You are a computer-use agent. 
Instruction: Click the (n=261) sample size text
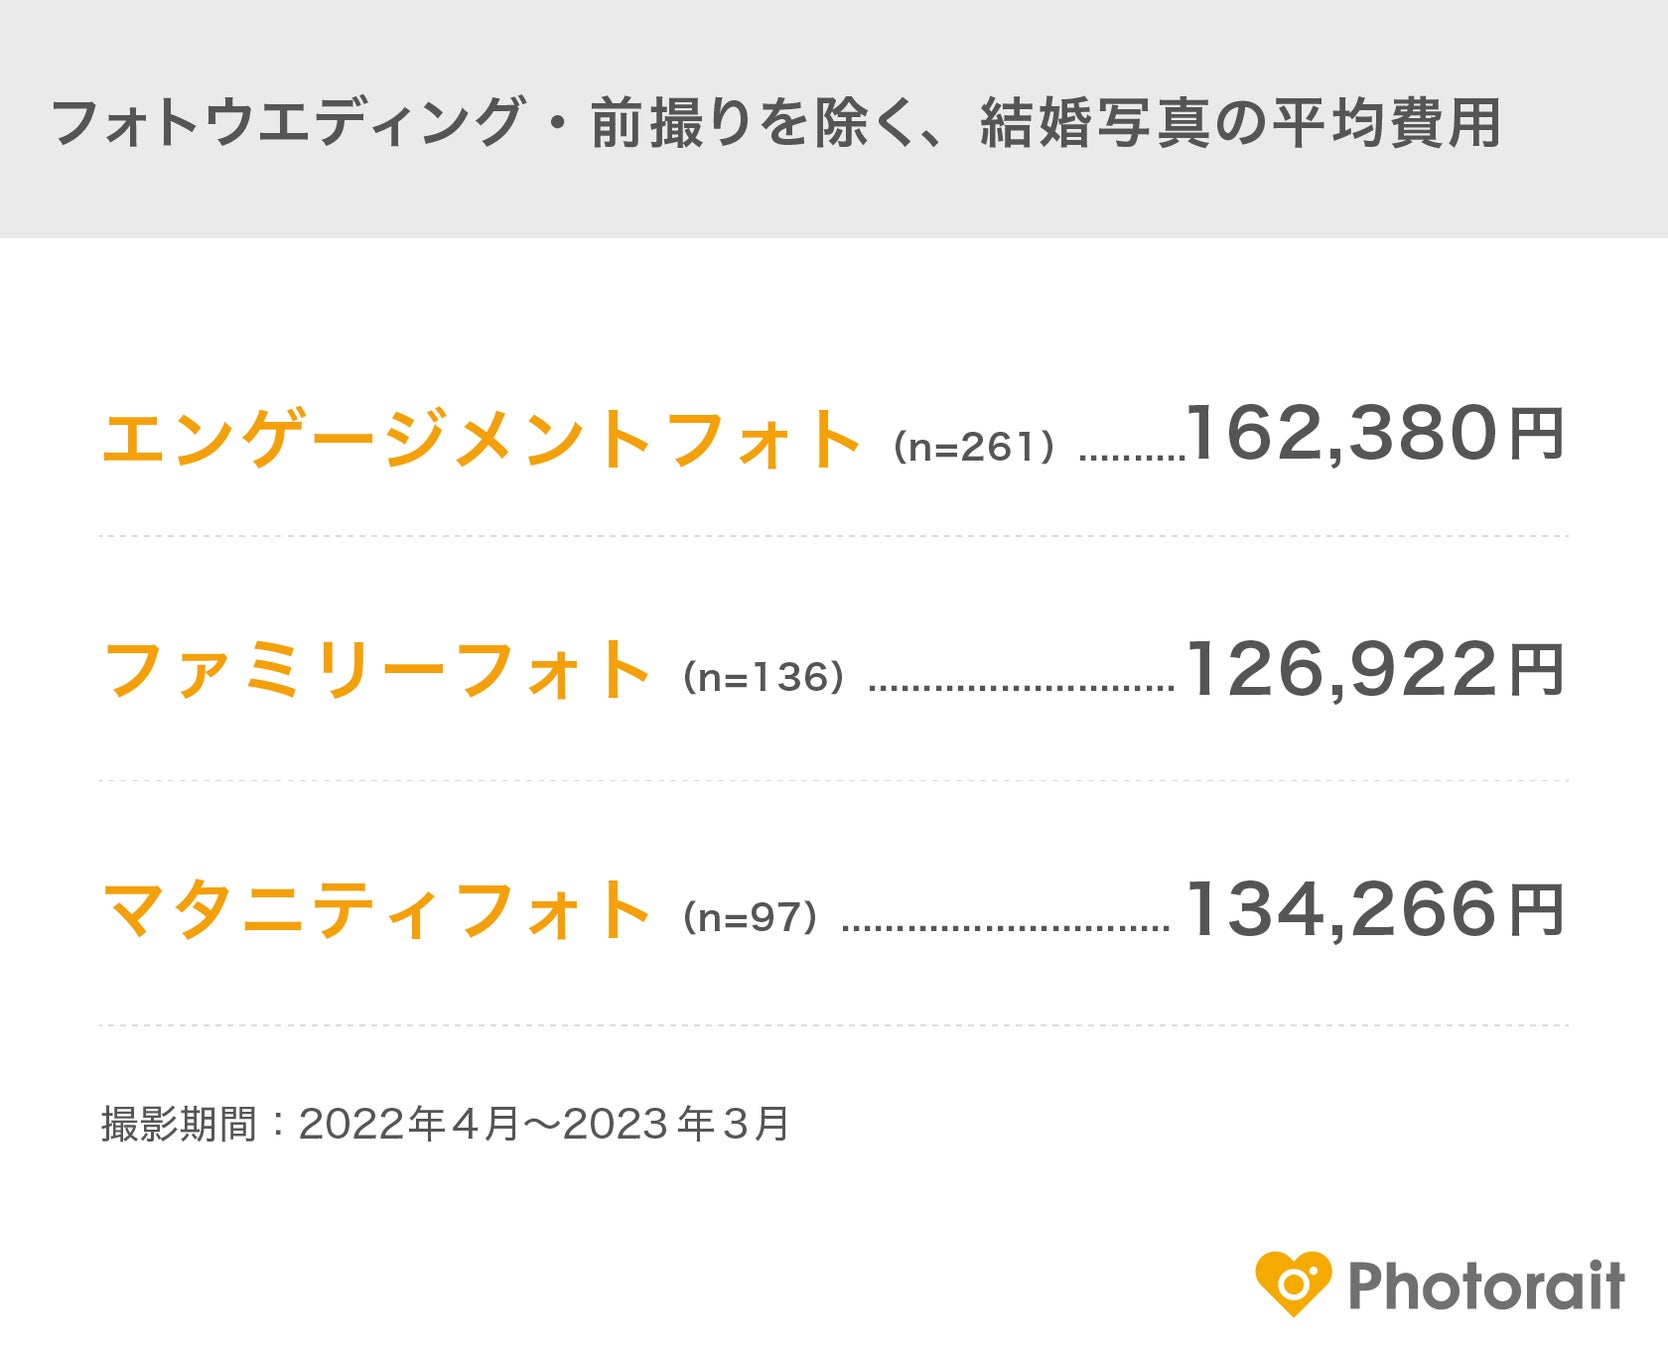point(973,447)
